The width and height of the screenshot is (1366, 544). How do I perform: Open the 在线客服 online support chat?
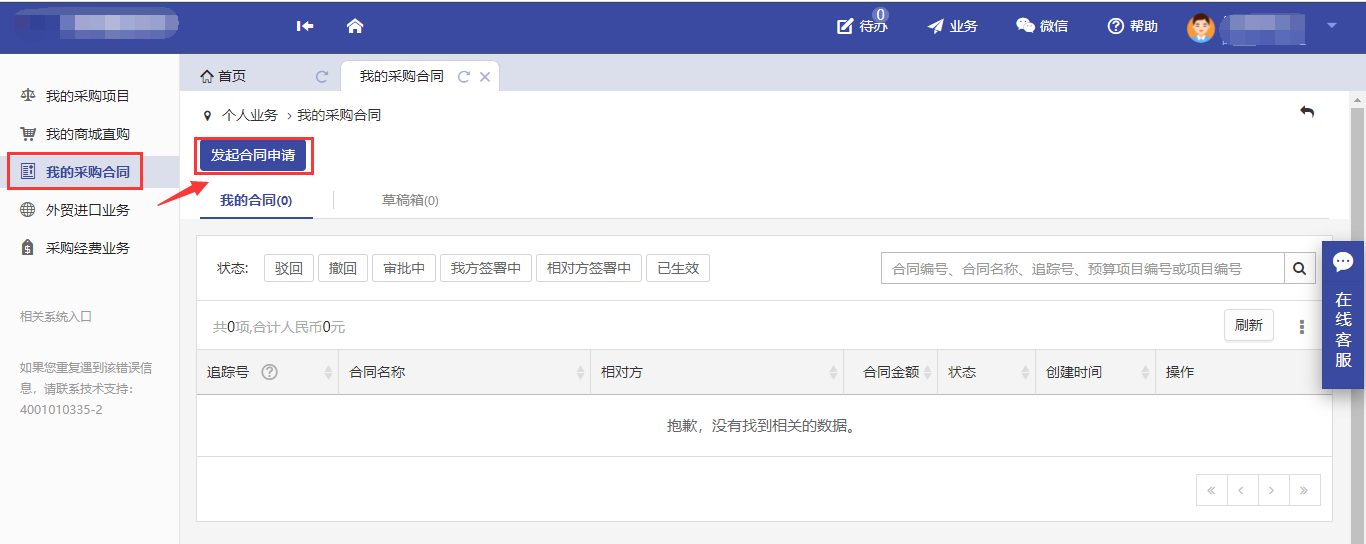point(1343,314)
